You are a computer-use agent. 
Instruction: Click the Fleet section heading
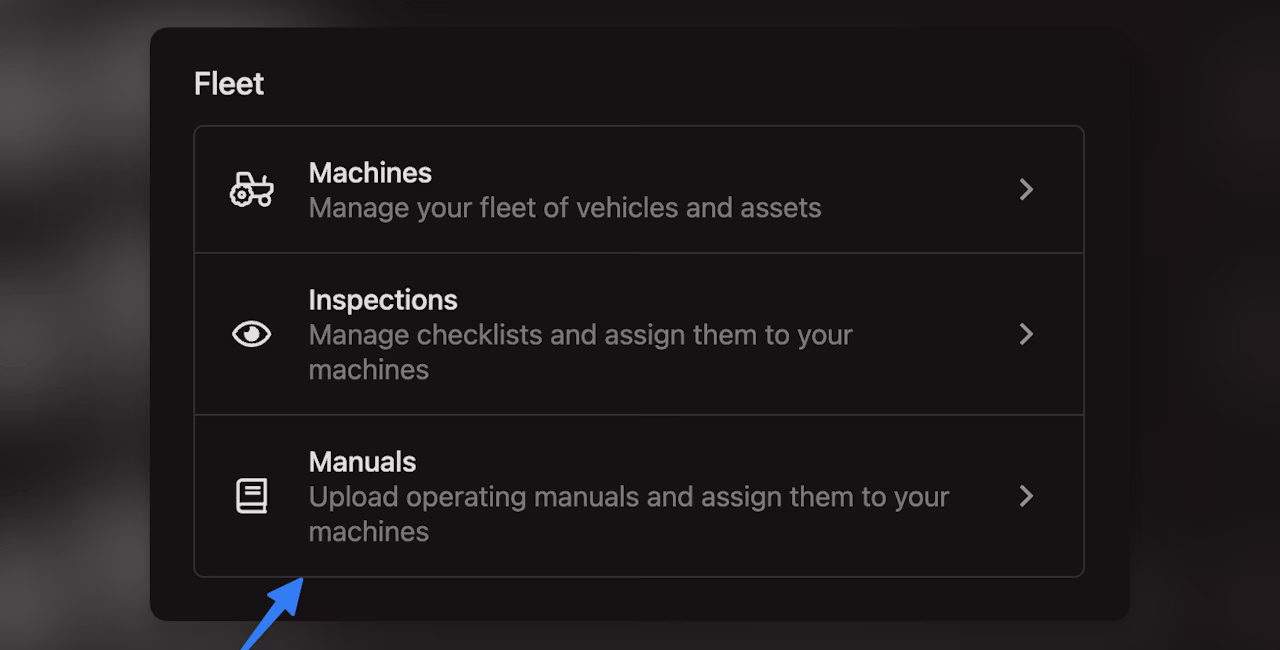229,84
